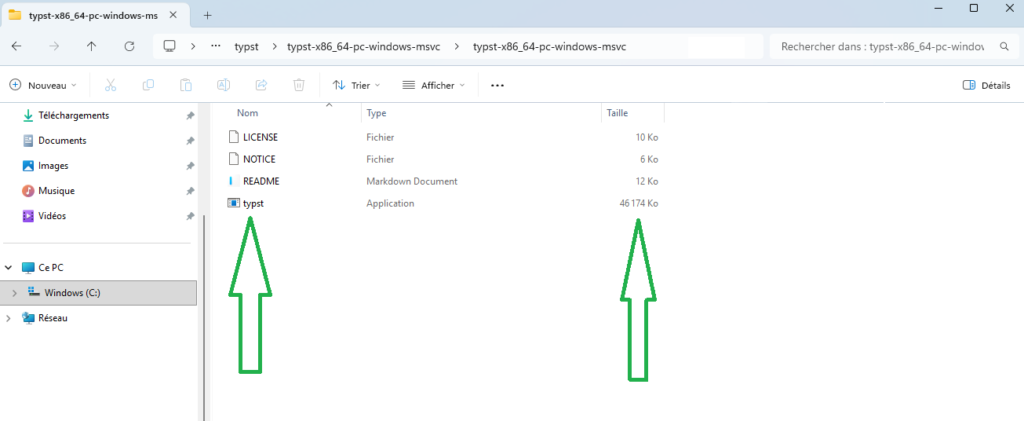Screen dimensions: 1024x421
Task: Click the Copy icon in toolbar
Action: (148, 86)
